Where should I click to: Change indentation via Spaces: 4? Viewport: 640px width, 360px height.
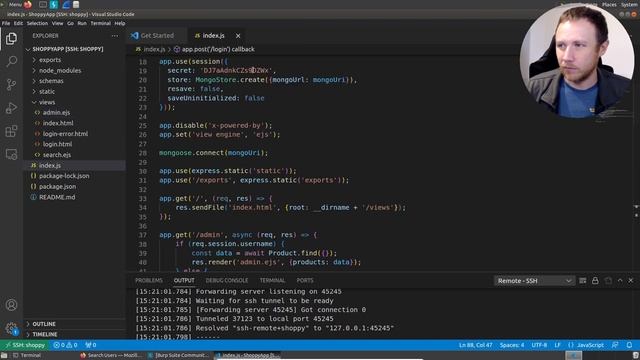click(x=512, y=345)
